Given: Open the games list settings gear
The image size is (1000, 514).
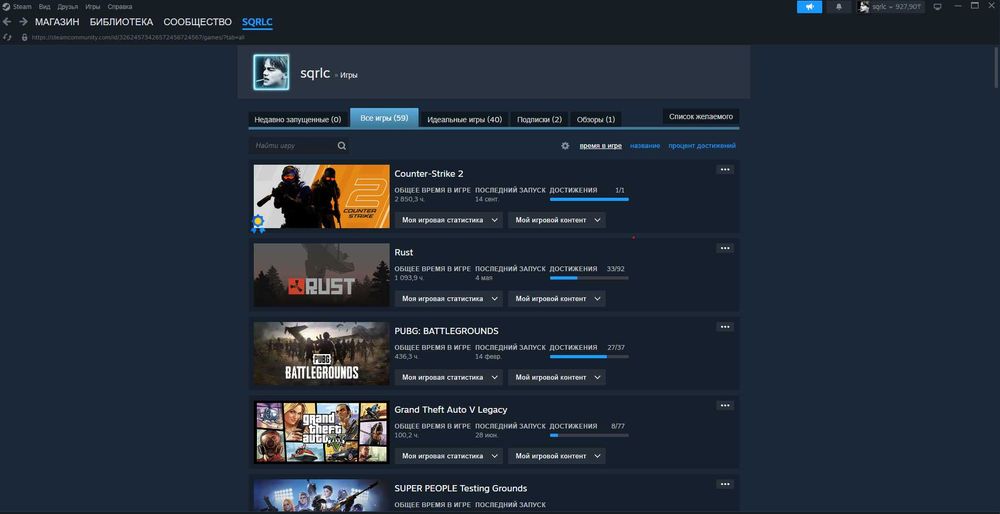Looking at the screenshot, I should coord(565,145).
